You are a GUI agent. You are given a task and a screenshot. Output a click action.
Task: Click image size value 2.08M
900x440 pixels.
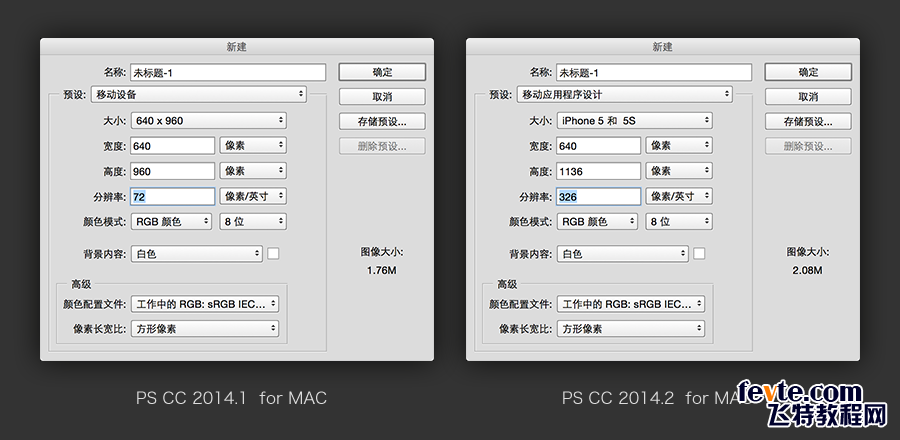pos(808,270)
